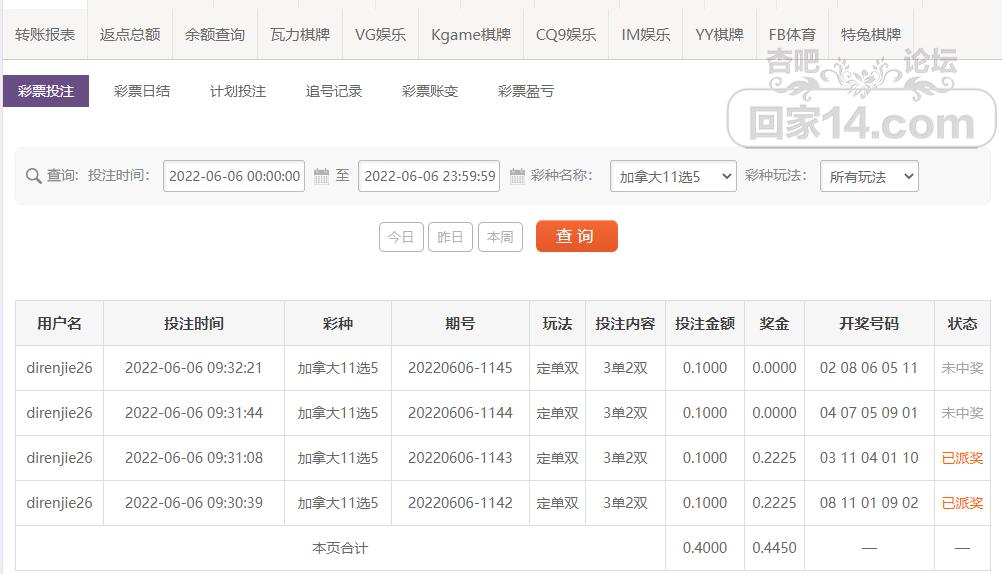Open the 返点总额 tab
Image resolution: width=1002 pixels, height=574 pixels.
[130, 35]
